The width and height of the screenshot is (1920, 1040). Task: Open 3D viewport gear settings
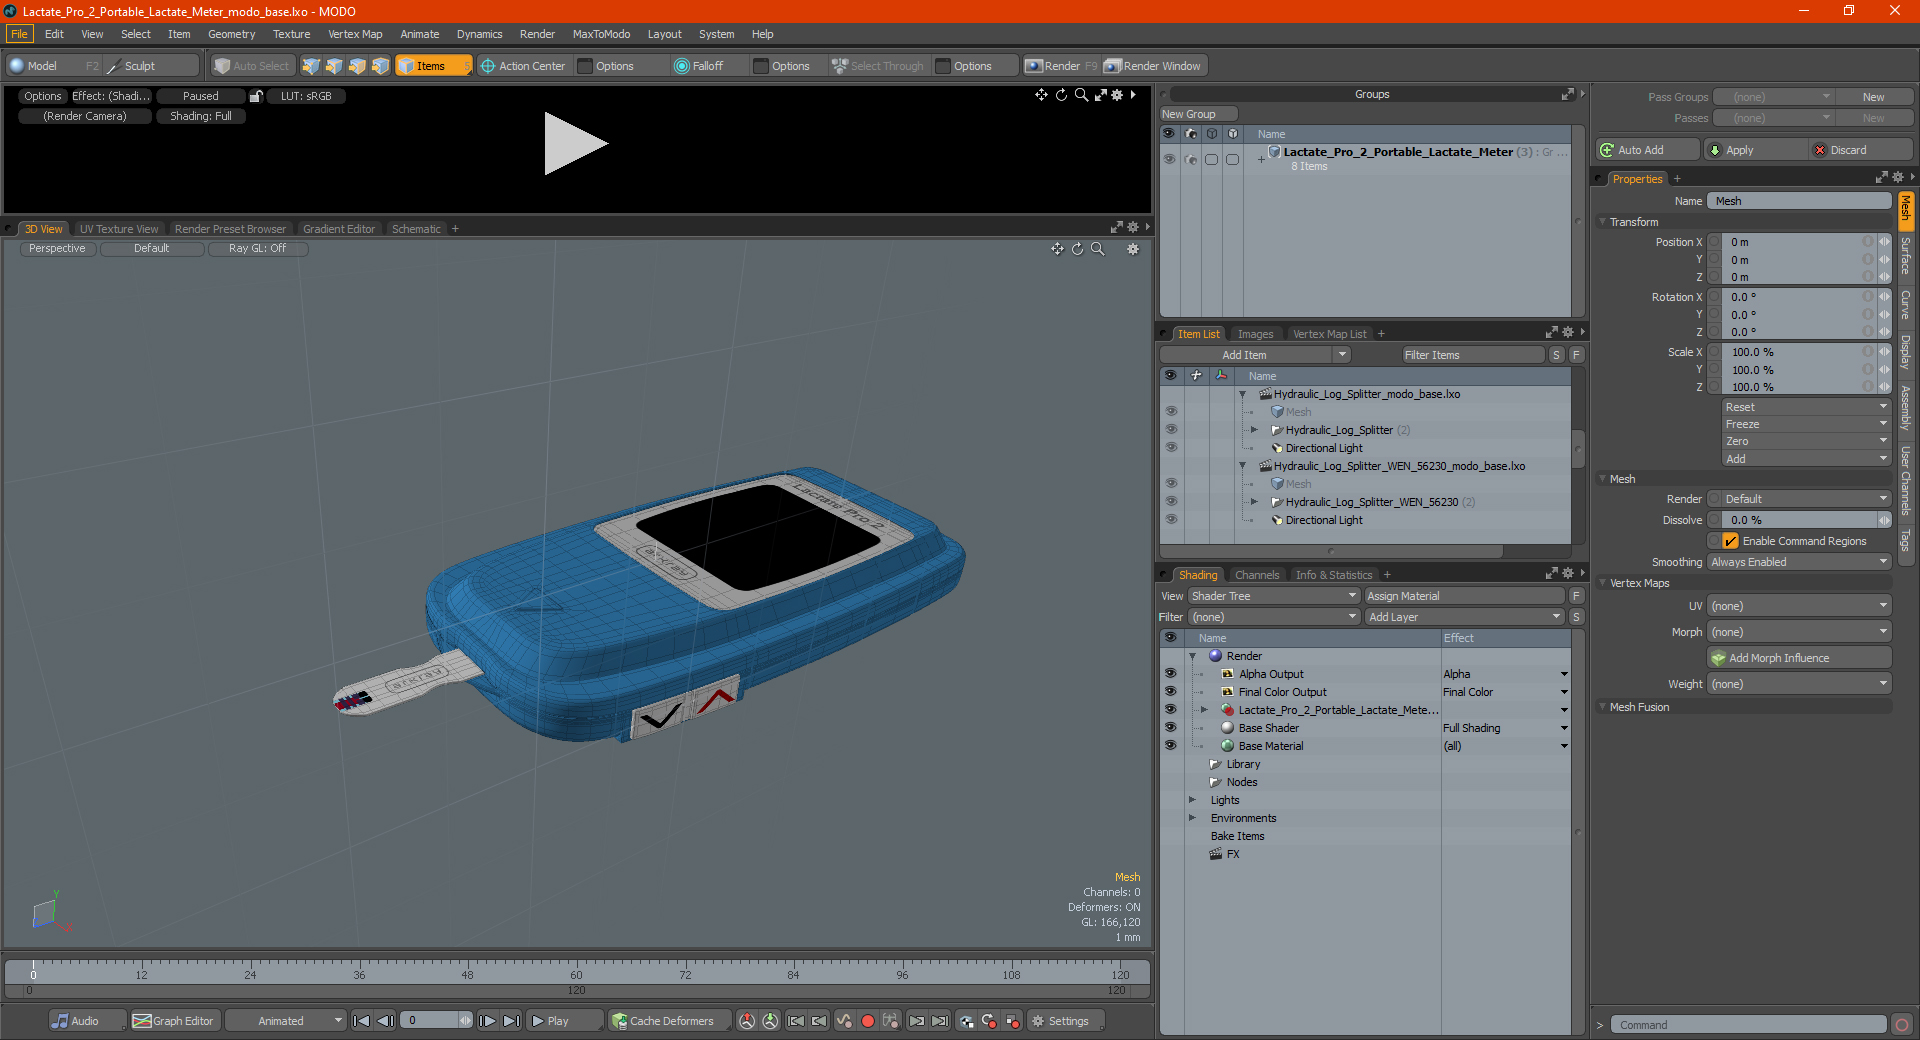1133,249
